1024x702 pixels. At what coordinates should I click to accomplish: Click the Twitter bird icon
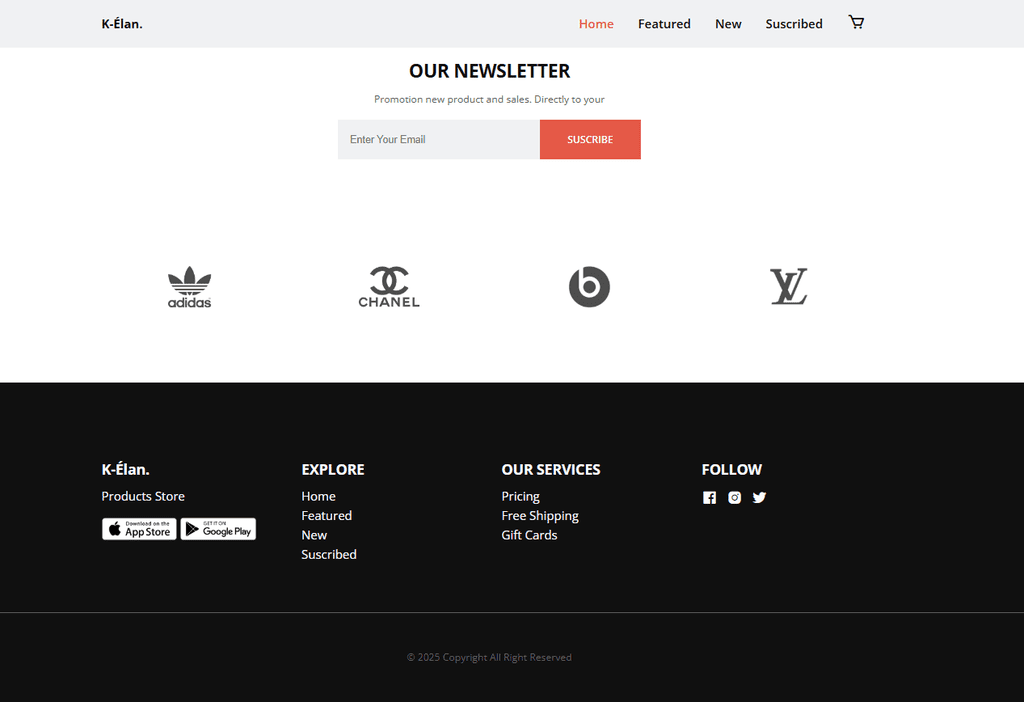pyautogui.click(x=759, y=498)
